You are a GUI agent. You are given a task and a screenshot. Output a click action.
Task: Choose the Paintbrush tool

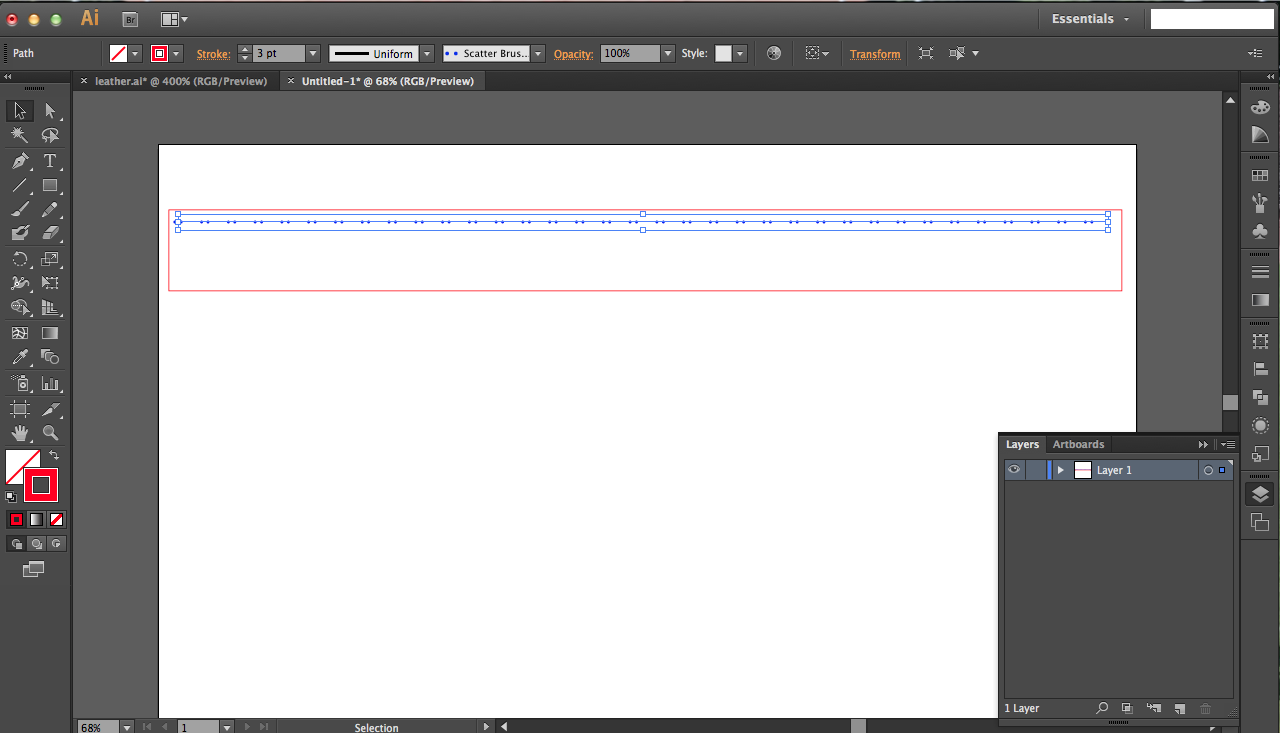point(20,209)
